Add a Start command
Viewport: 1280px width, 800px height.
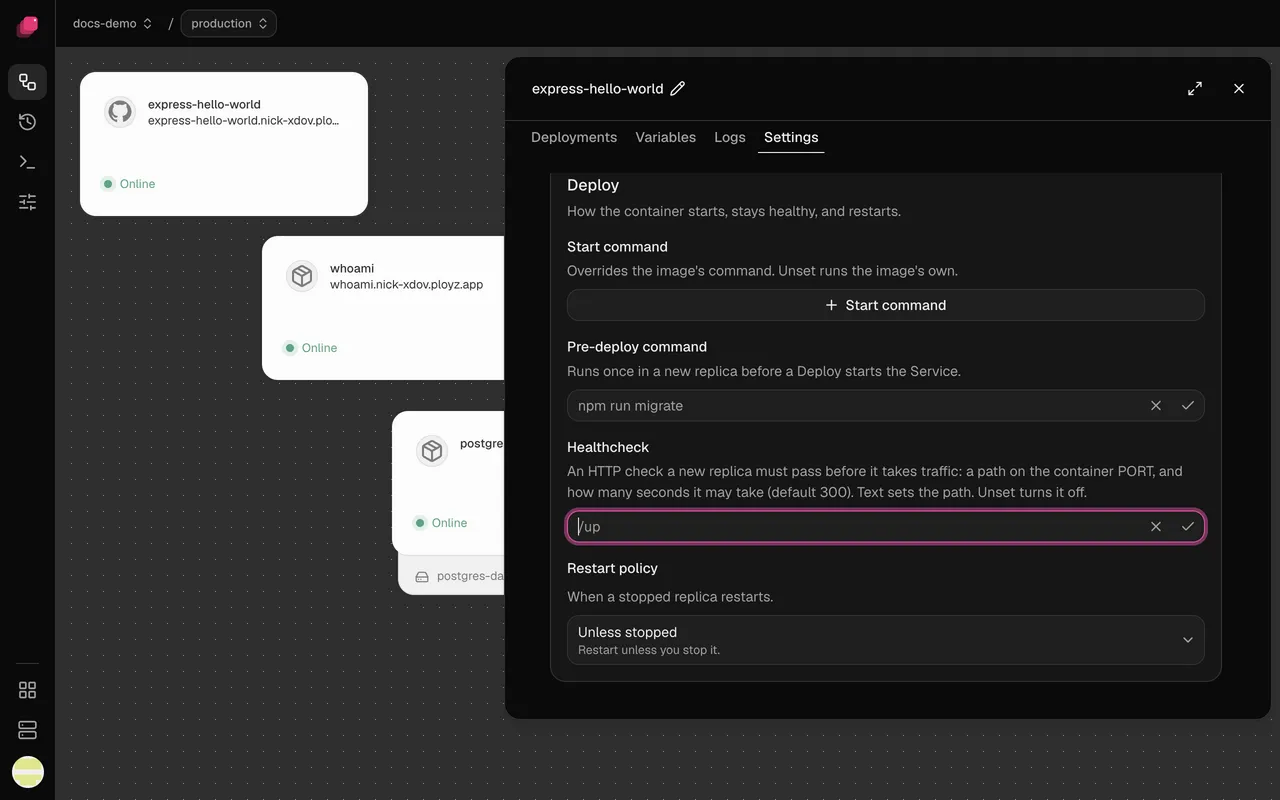(886, 305)
